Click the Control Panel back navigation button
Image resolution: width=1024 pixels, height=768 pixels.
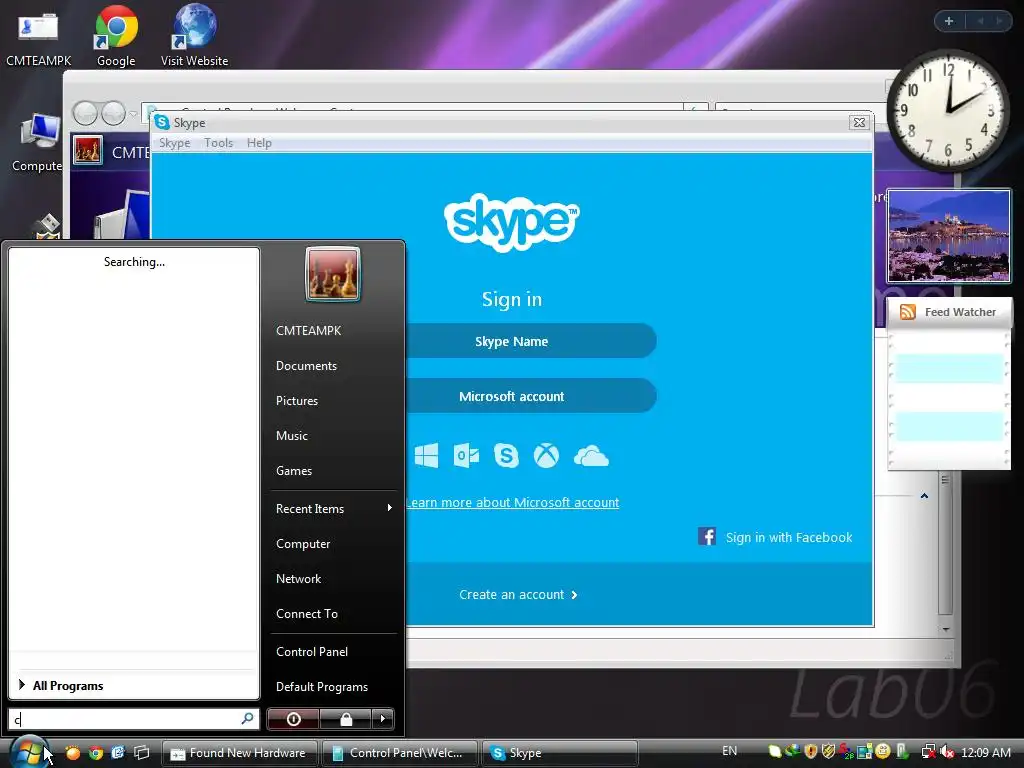85,113
